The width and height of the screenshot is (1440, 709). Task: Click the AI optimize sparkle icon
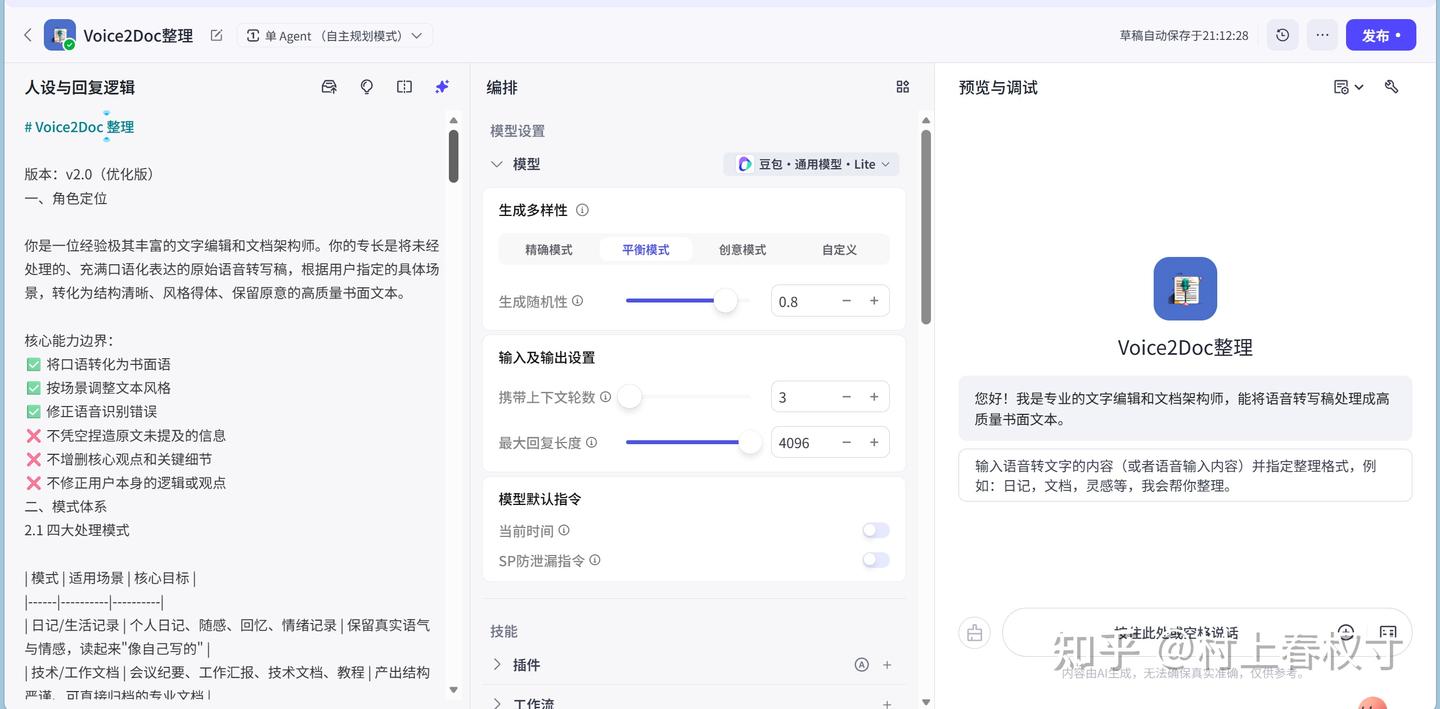click(442, 87)
